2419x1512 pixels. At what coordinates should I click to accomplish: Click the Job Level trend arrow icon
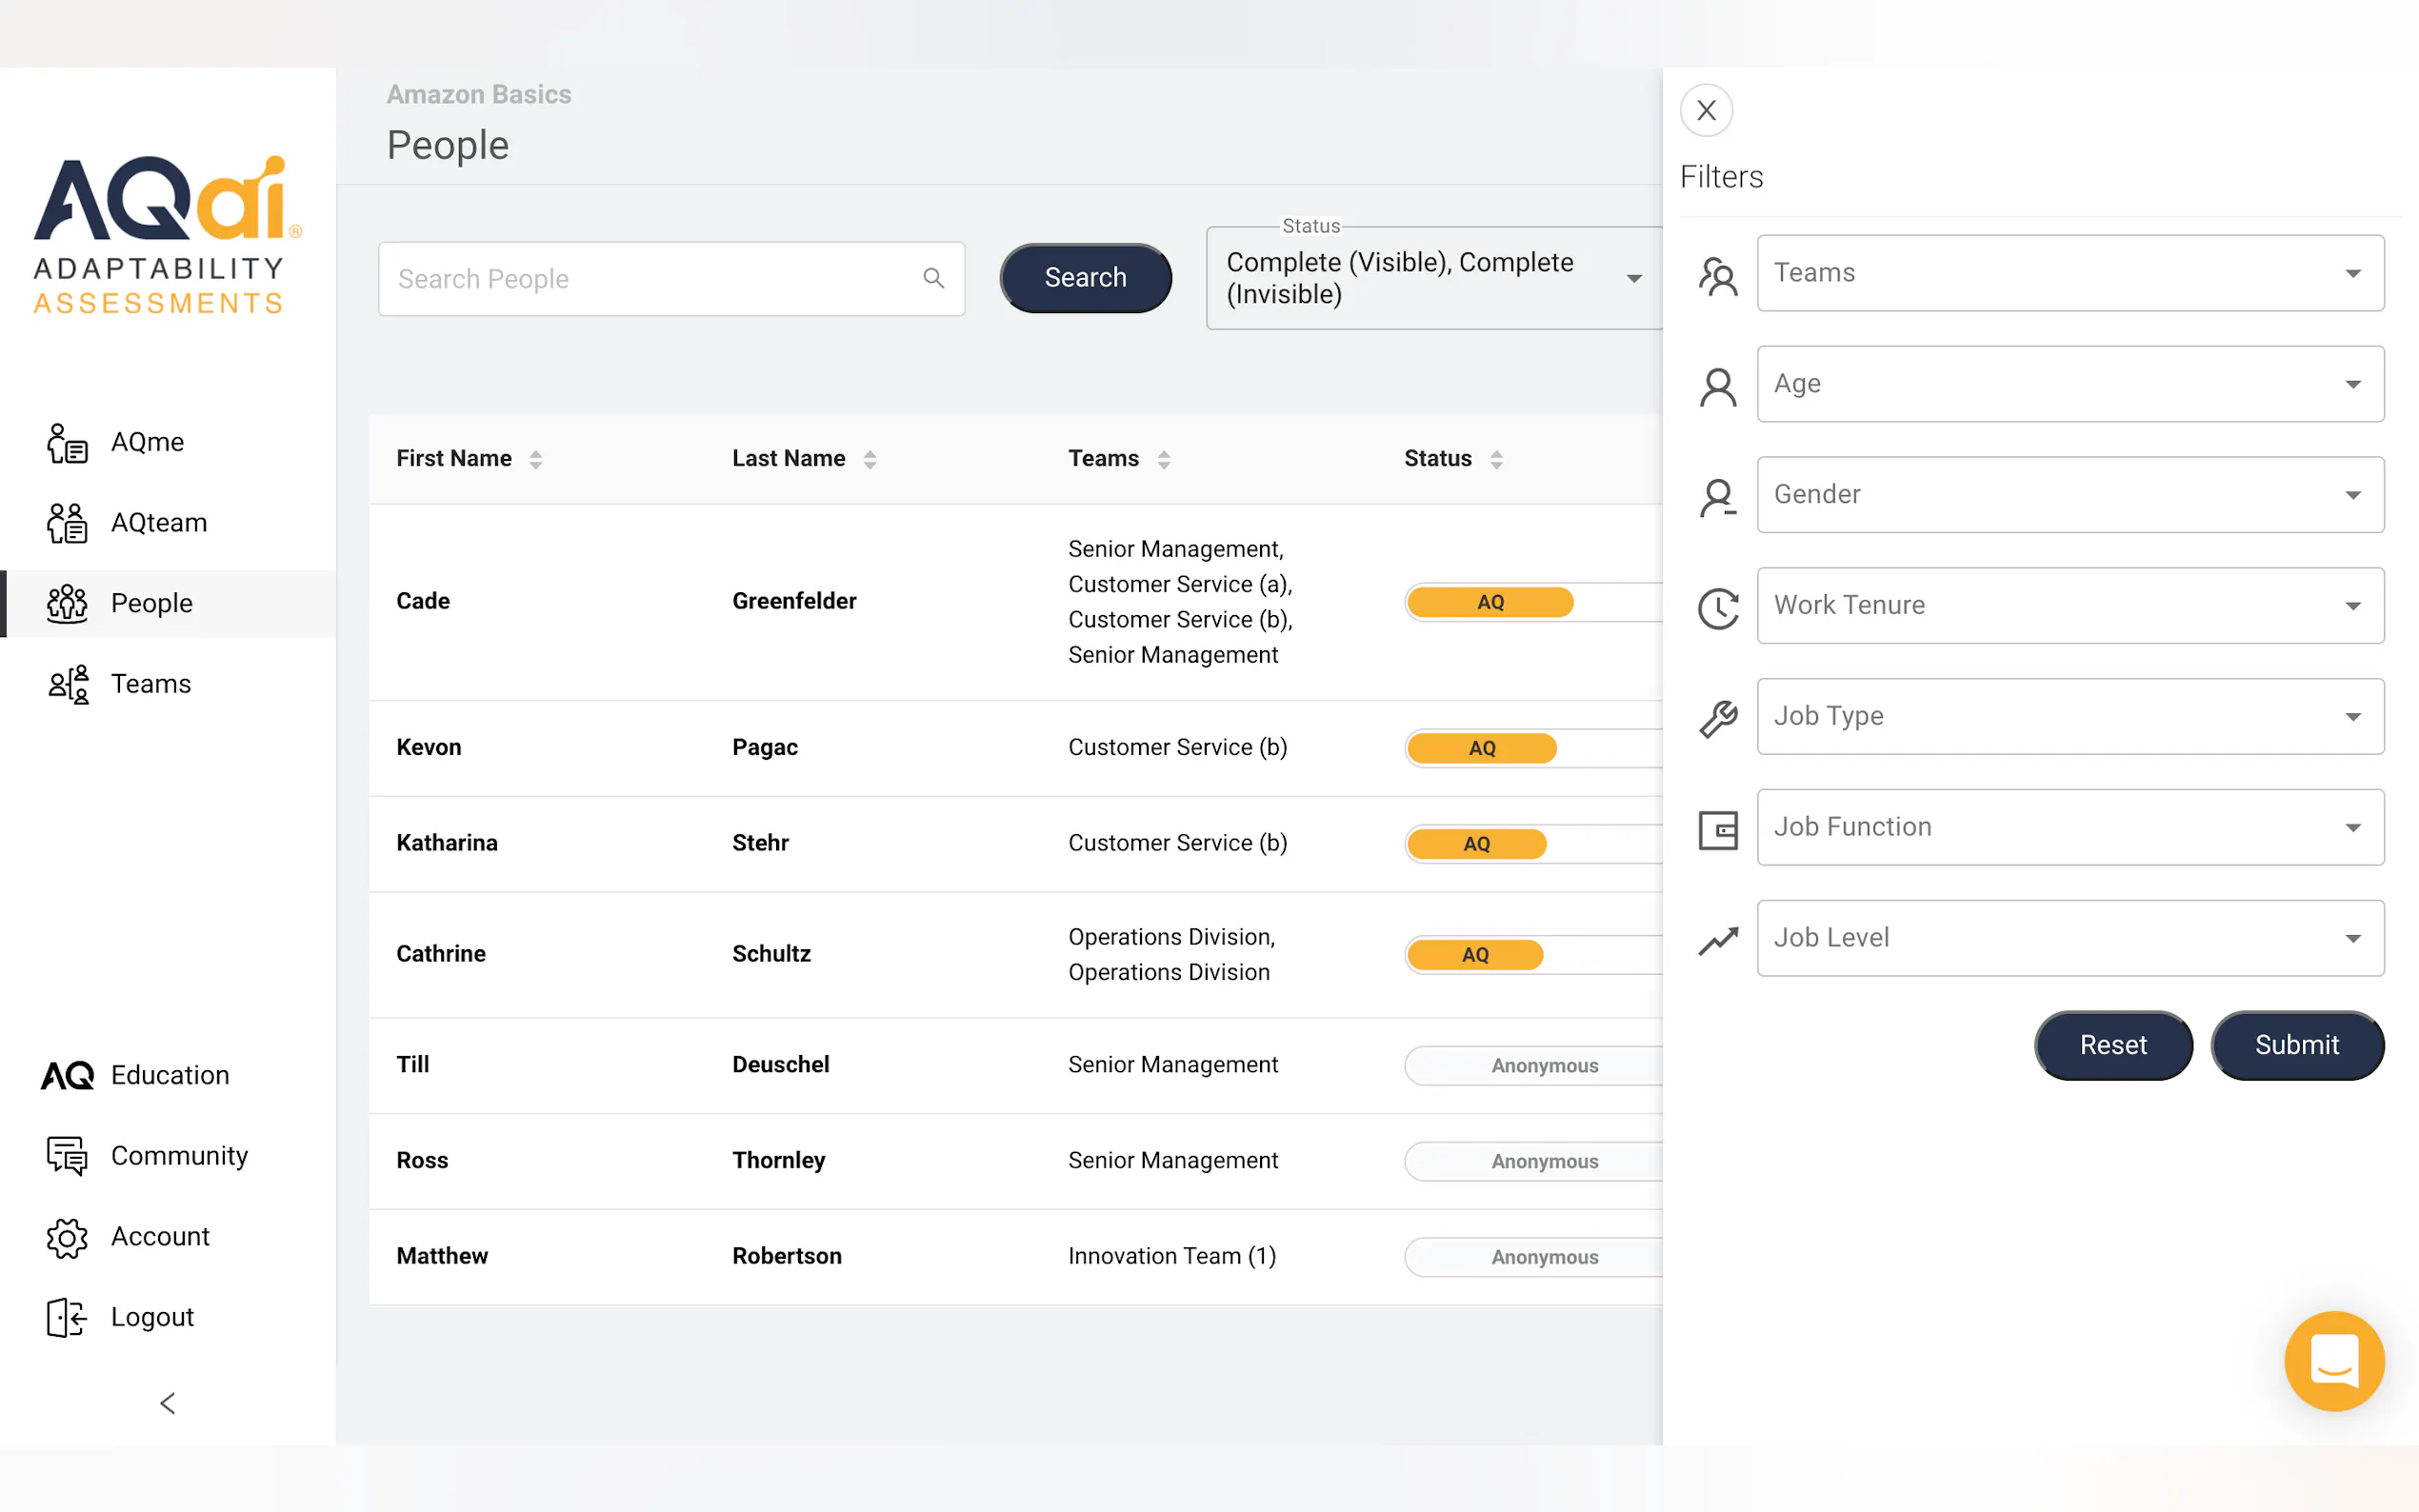1718,940
